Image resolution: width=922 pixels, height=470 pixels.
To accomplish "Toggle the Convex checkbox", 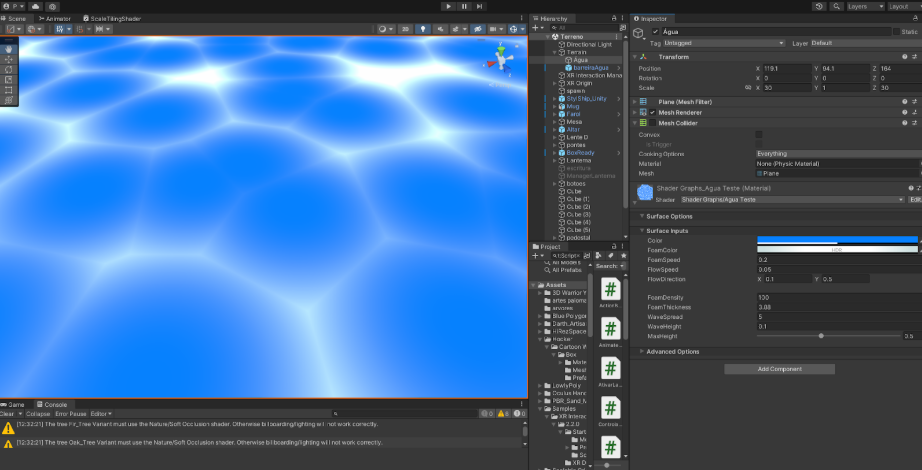I will [x=759, y=134].
